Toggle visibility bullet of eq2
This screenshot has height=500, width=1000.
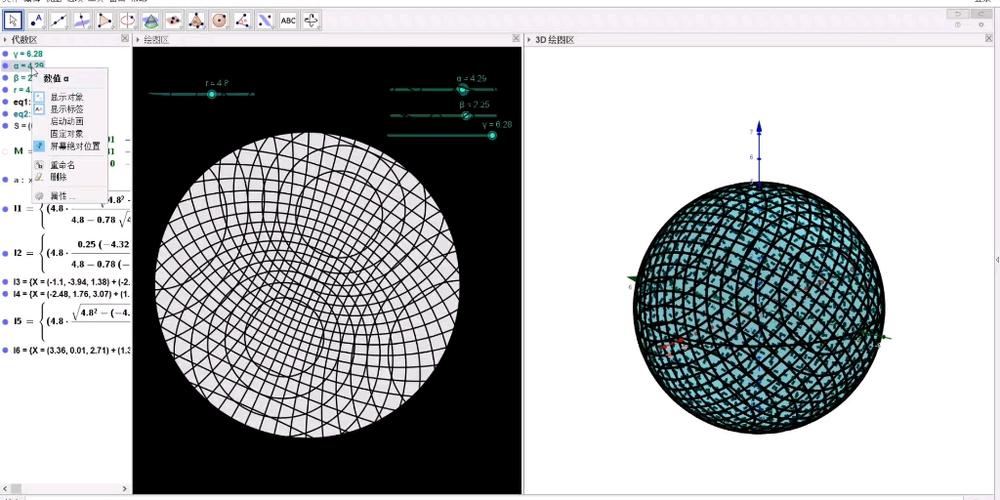click(x=6, y=114)
